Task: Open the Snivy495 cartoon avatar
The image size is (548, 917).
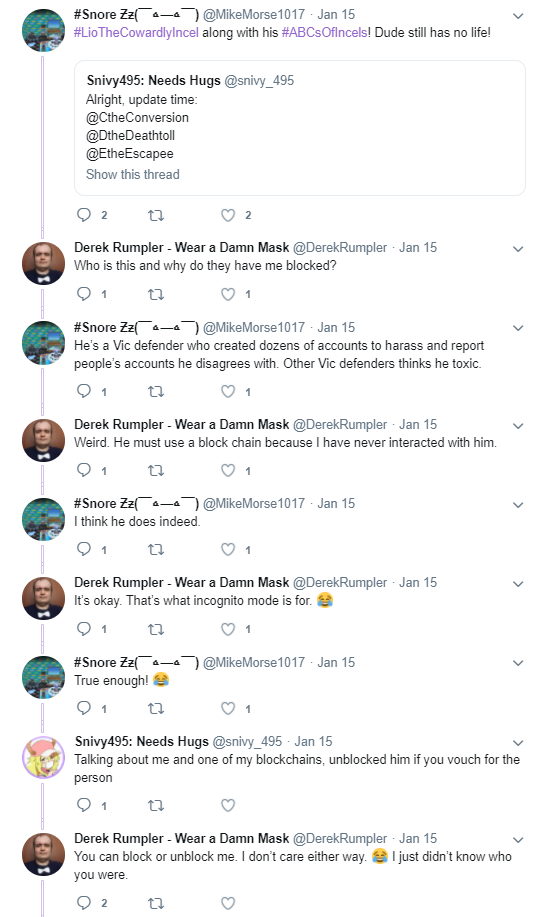Action: pyautogui.click(x=43, y=757)
